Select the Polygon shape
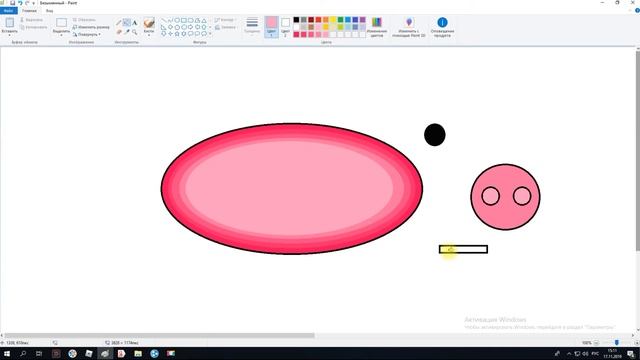The width and height of the screenshot is (640, 360). [x=198, y=20]
